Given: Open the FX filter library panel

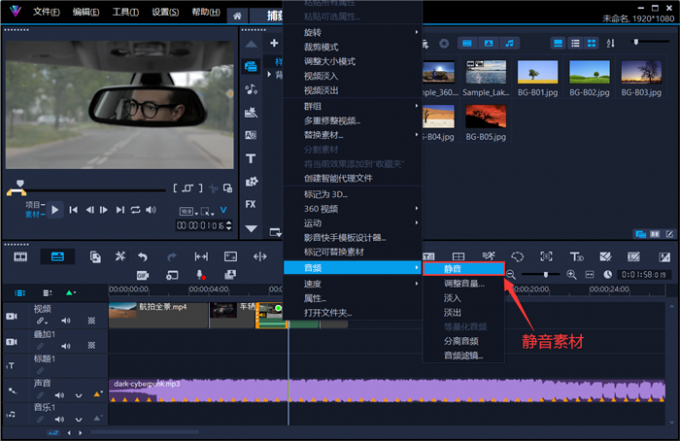Looking at the screenshot, I should click(251, 204).
